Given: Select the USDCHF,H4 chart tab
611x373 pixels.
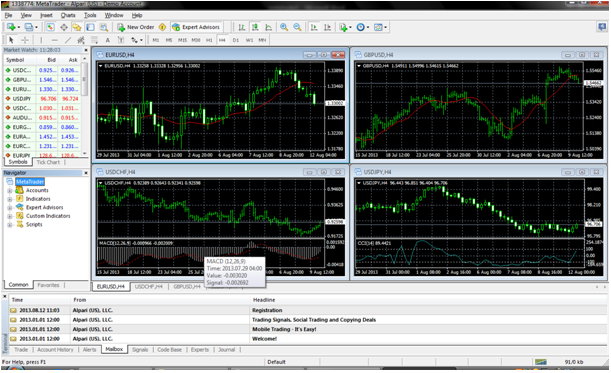Looking at the screenshot, I should 148,286.
